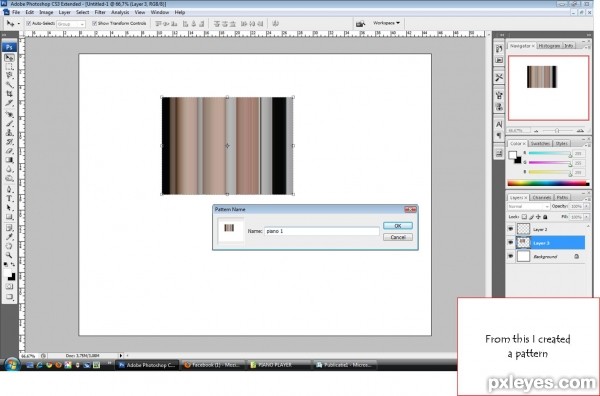Select the Pen tool
Image resolution: width=600 pixels, height=396 pixels.
(9, 189)
